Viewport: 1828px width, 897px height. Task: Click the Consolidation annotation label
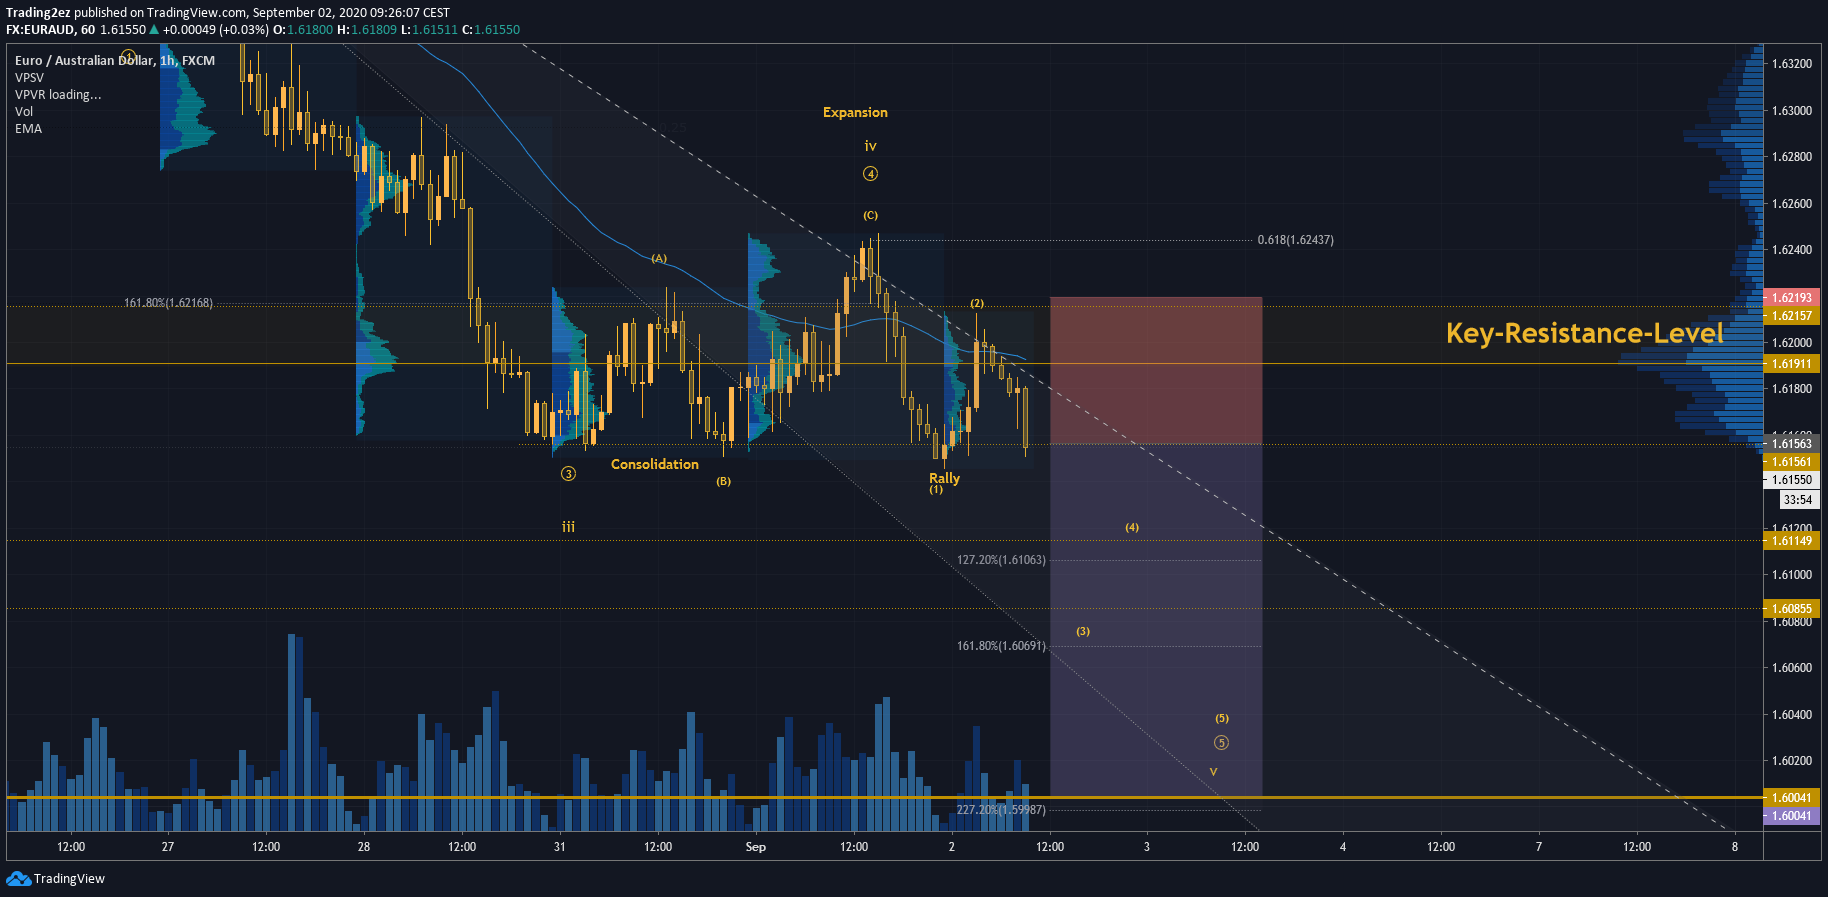[x=654, y=464]
